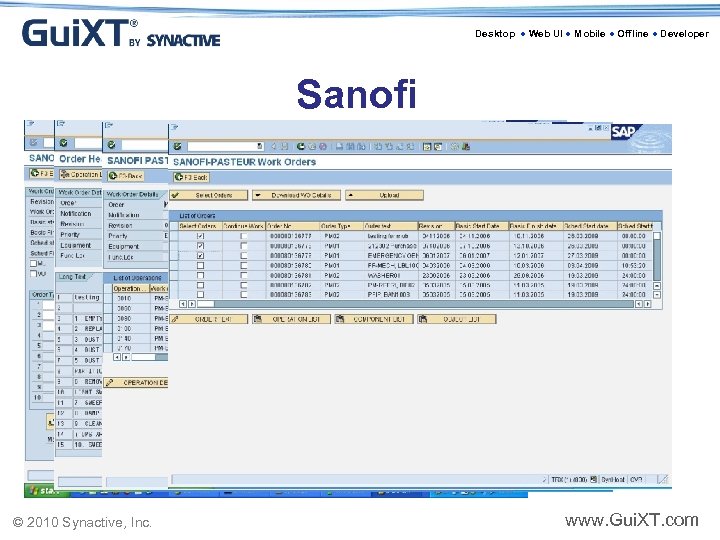Uncheck Select Orders for EMERGENCY GEN row
The width and height of the screenshot is (720, 540).
[200, 255]
